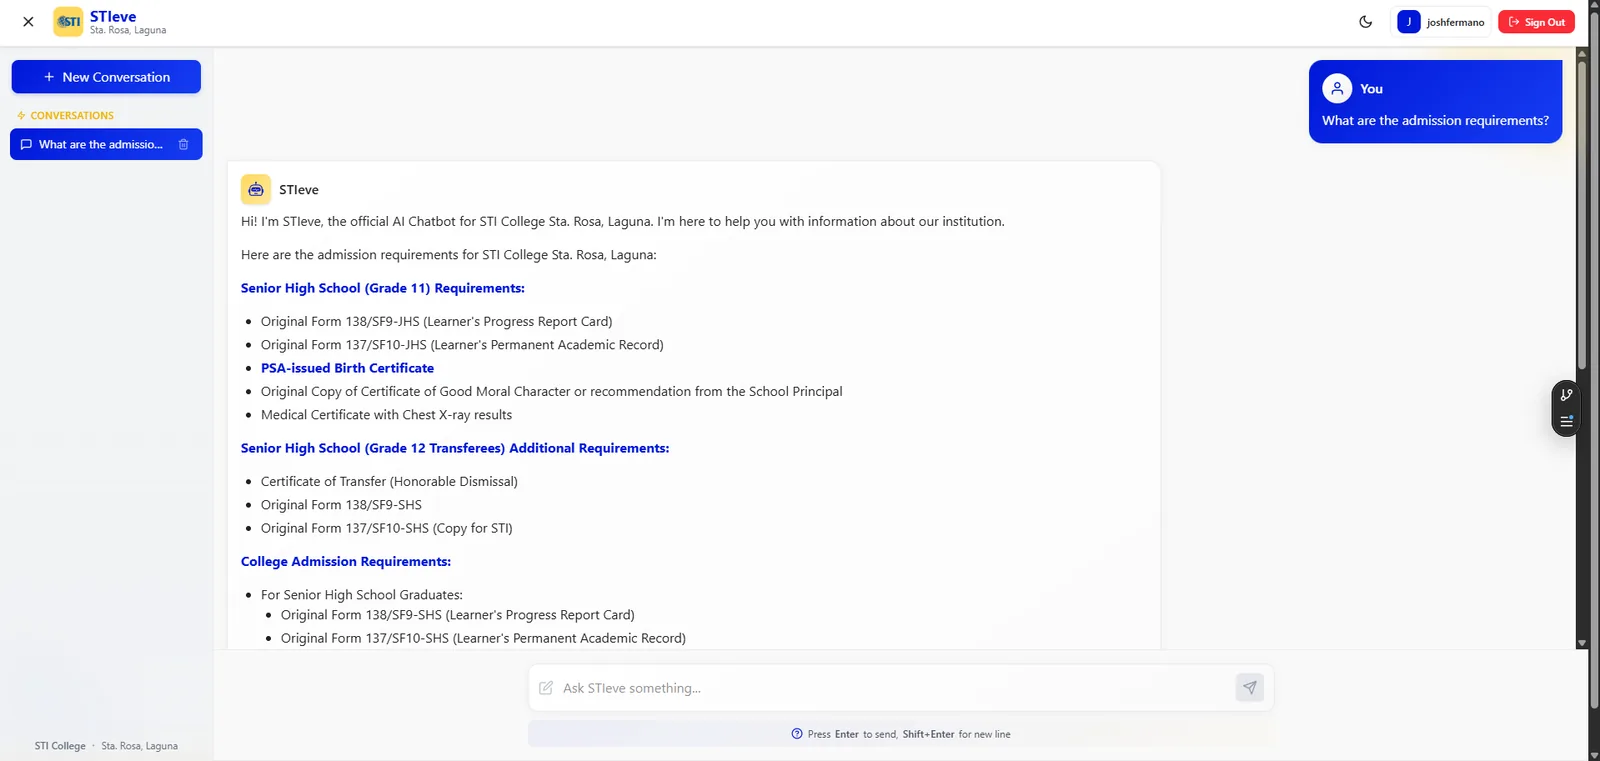Screen dimensions: 1600x761
Task: Click the 'Certificate of Transfer (Honorable Dismissal)' line
Action: [x=389, y=482]
